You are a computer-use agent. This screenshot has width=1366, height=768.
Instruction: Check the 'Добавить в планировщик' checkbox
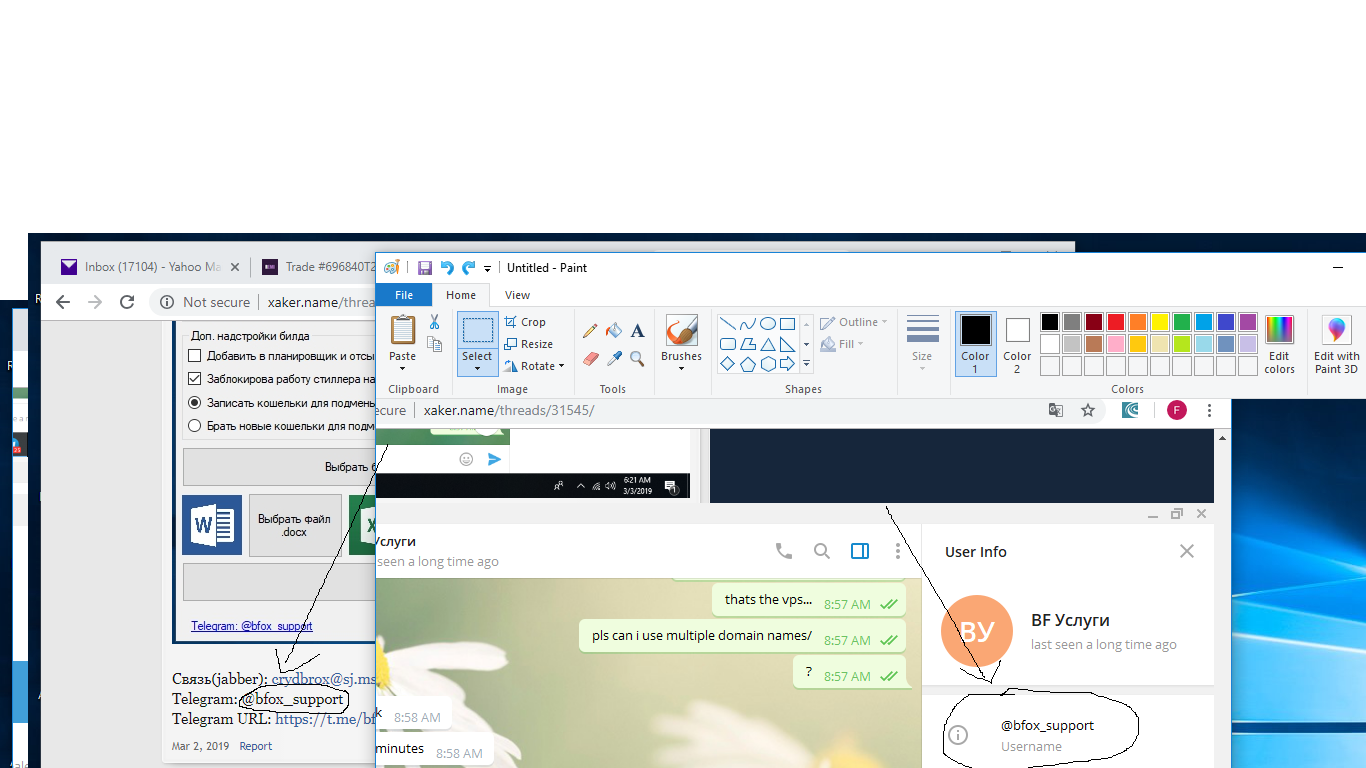coord(195,356)
